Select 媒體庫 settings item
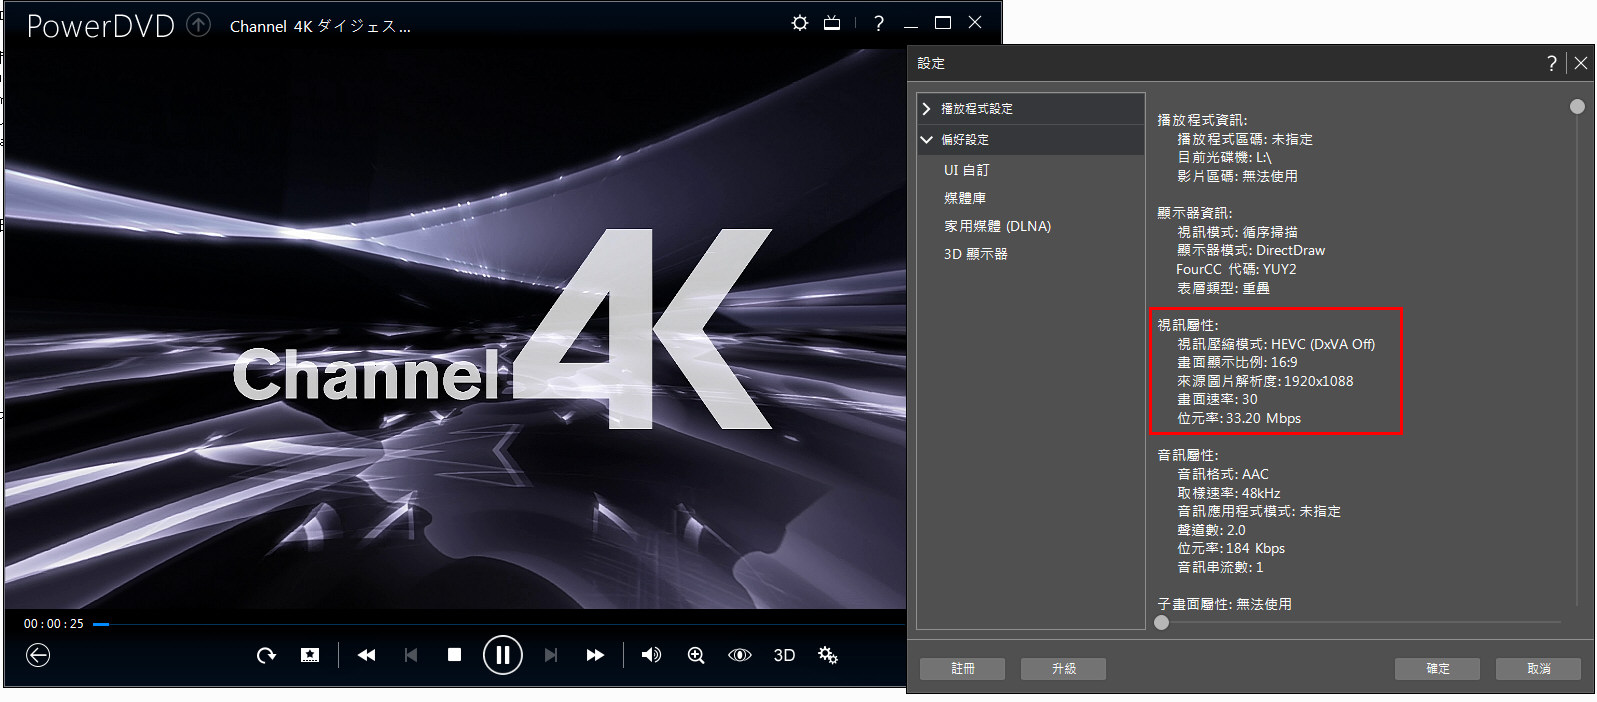Screen dimensions: 1597x702 click(x=965, y=198)
